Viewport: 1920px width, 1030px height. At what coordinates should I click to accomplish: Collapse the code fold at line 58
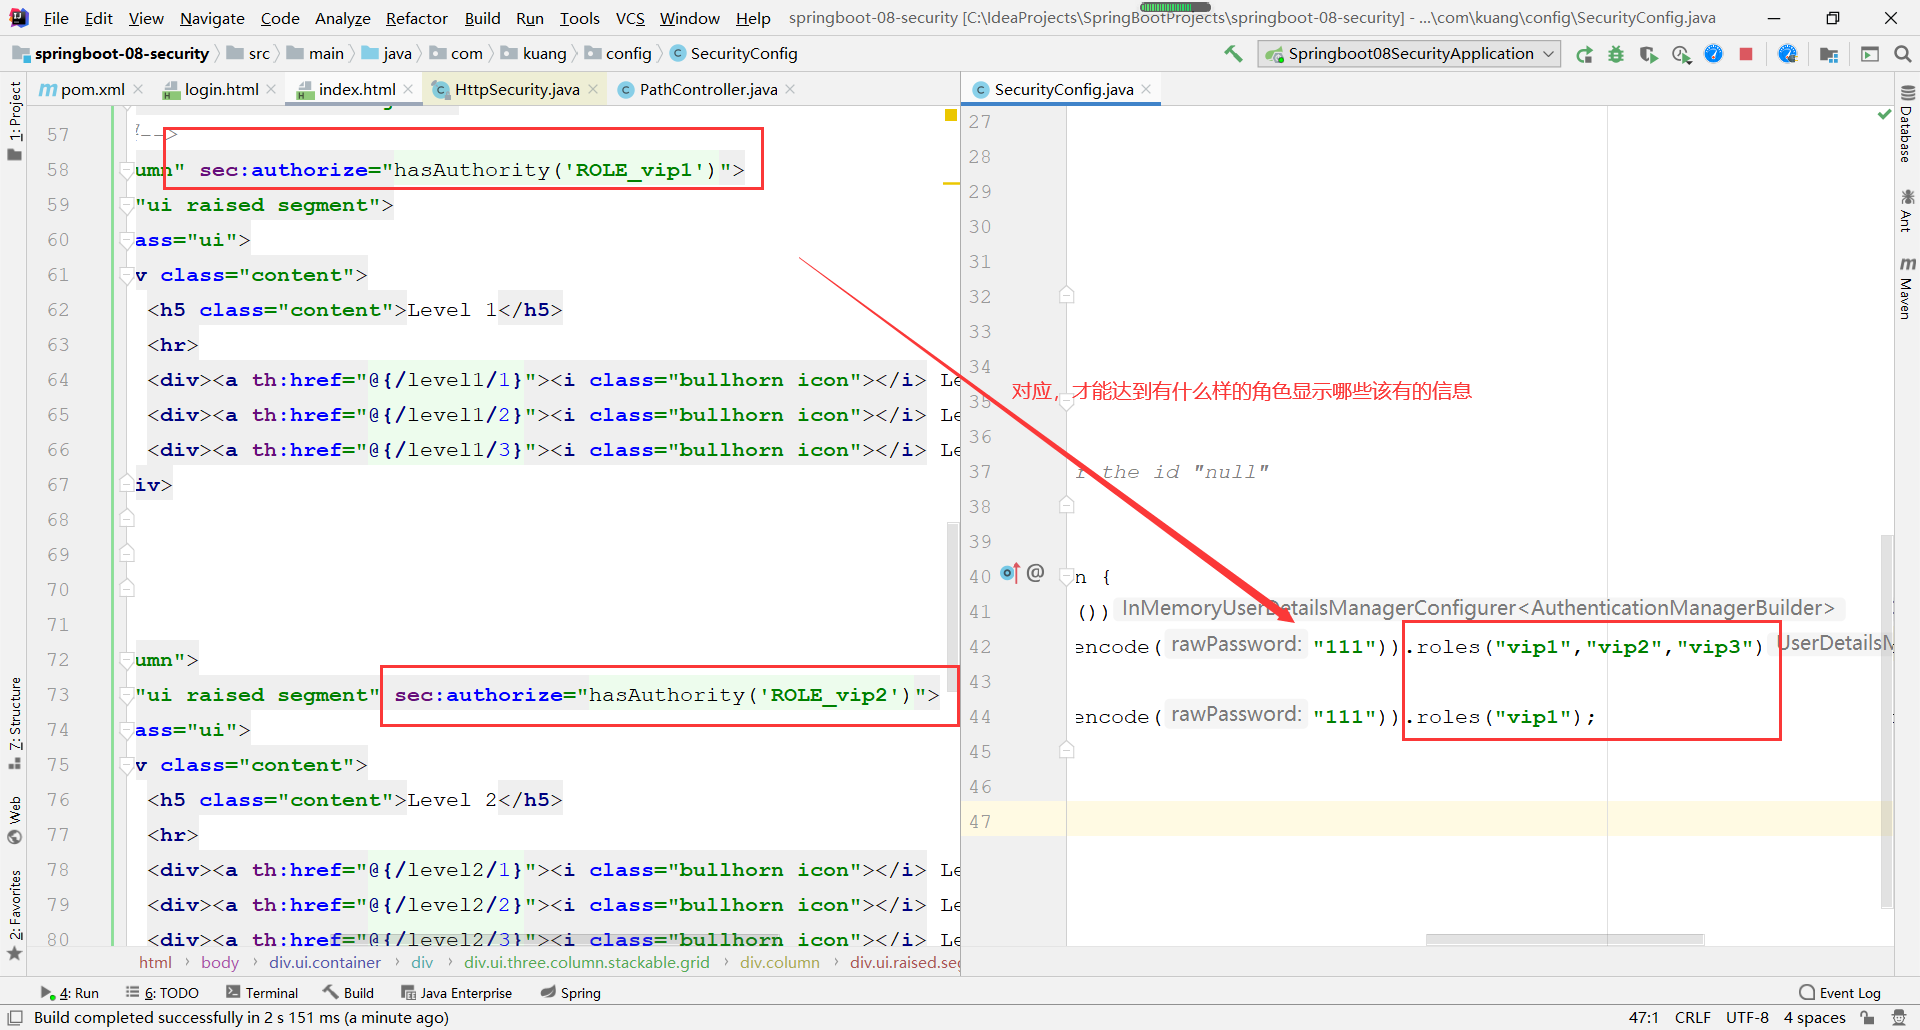pyautogui.click(x=127, y=170)
